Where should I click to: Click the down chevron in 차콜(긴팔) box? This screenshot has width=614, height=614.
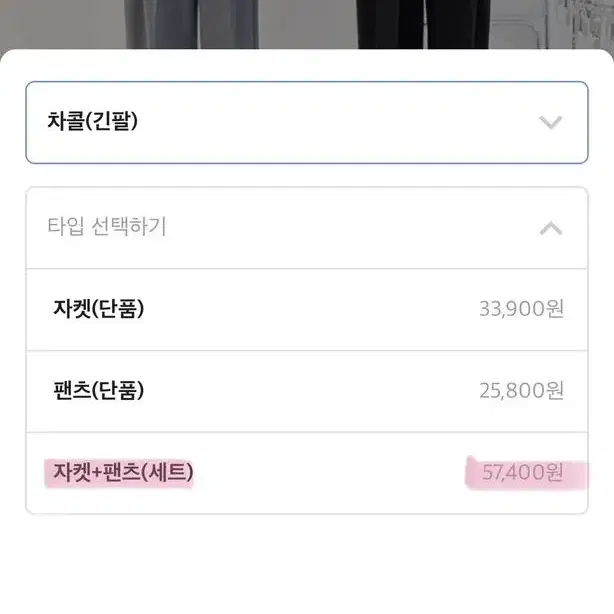[551, 122]
